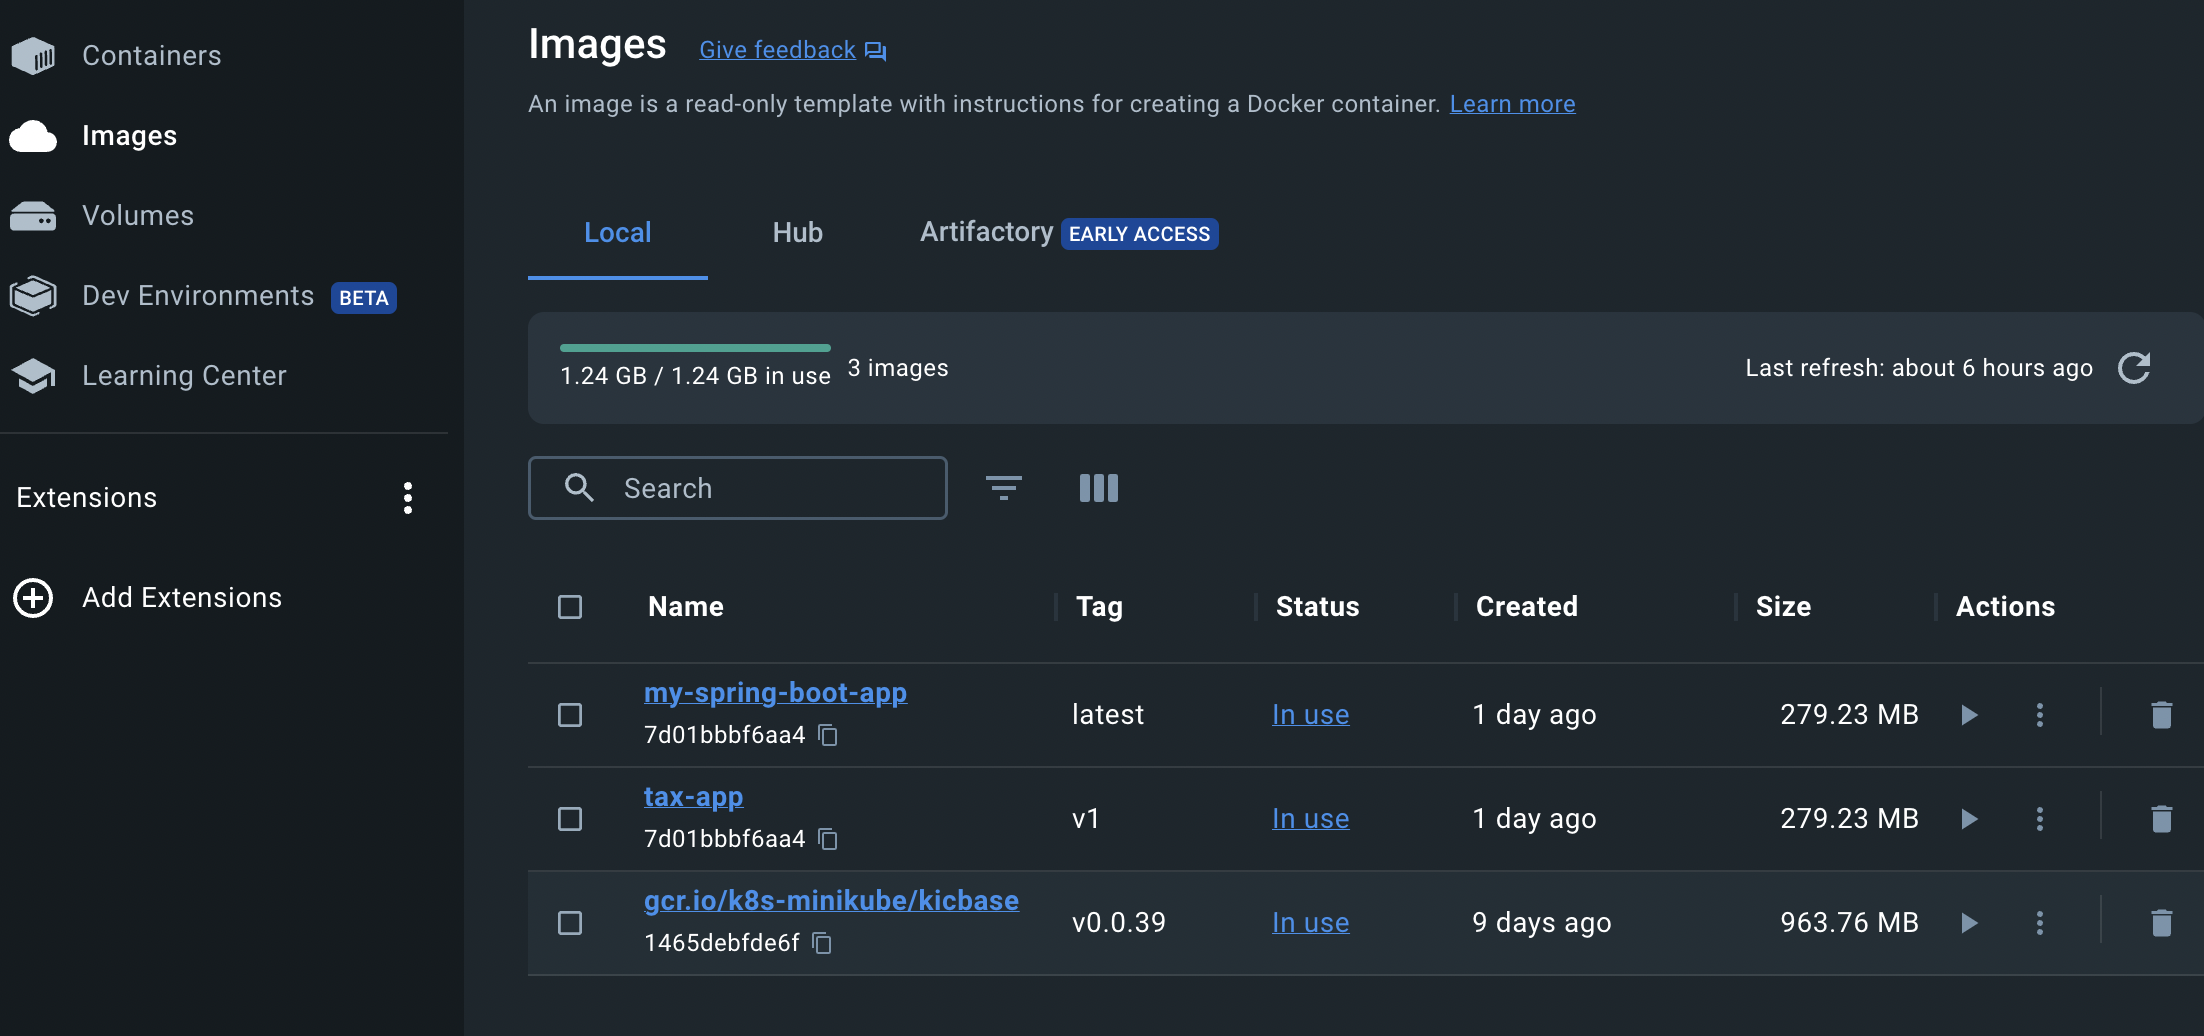Open the column visibility icon

(1099, 488)
